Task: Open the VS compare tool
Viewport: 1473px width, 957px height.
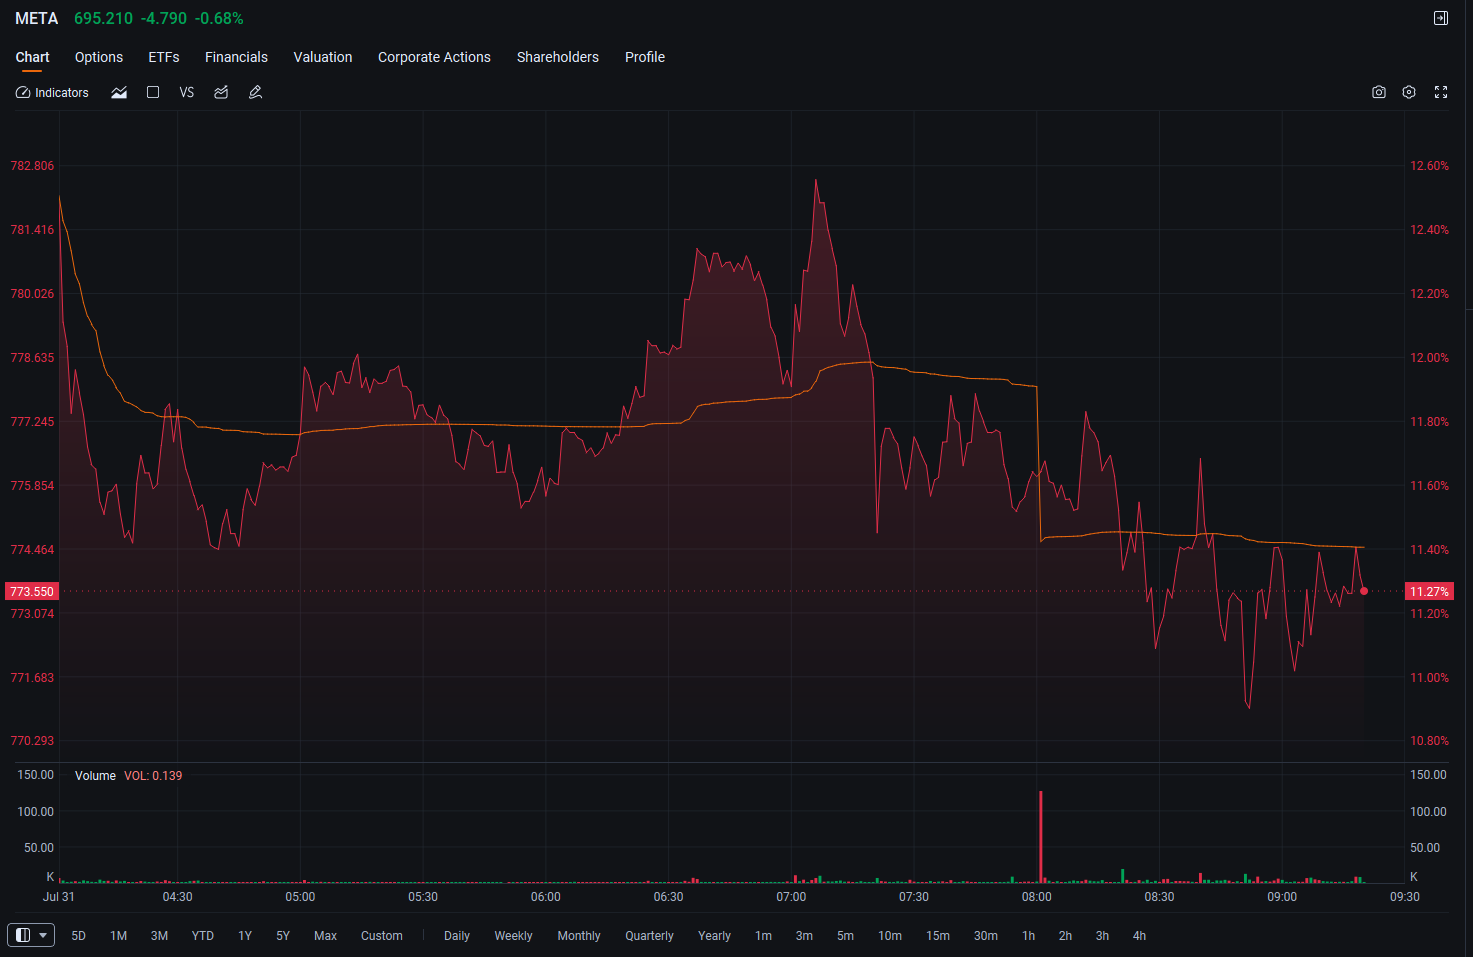Action: (x=187, y=92)
